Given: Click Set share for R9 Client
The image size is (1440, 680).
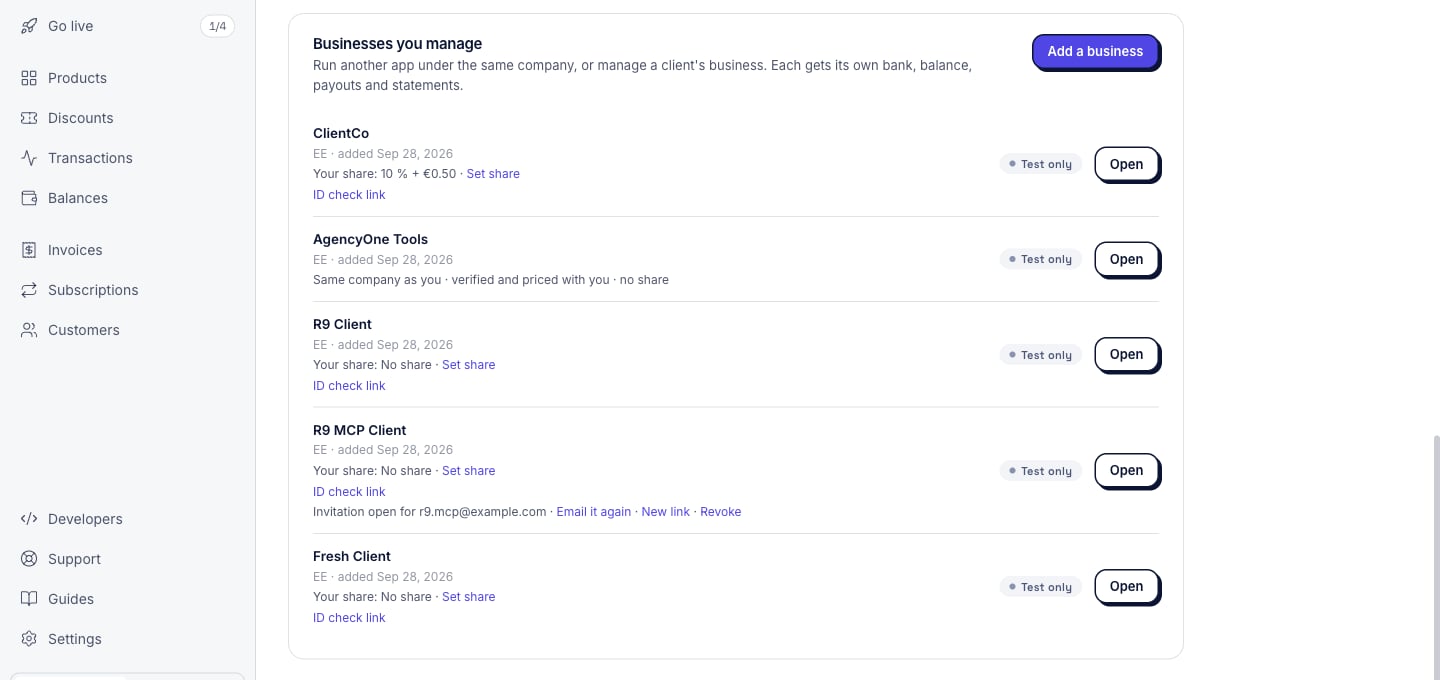Looking at the screenshot, I should point(469,365).
